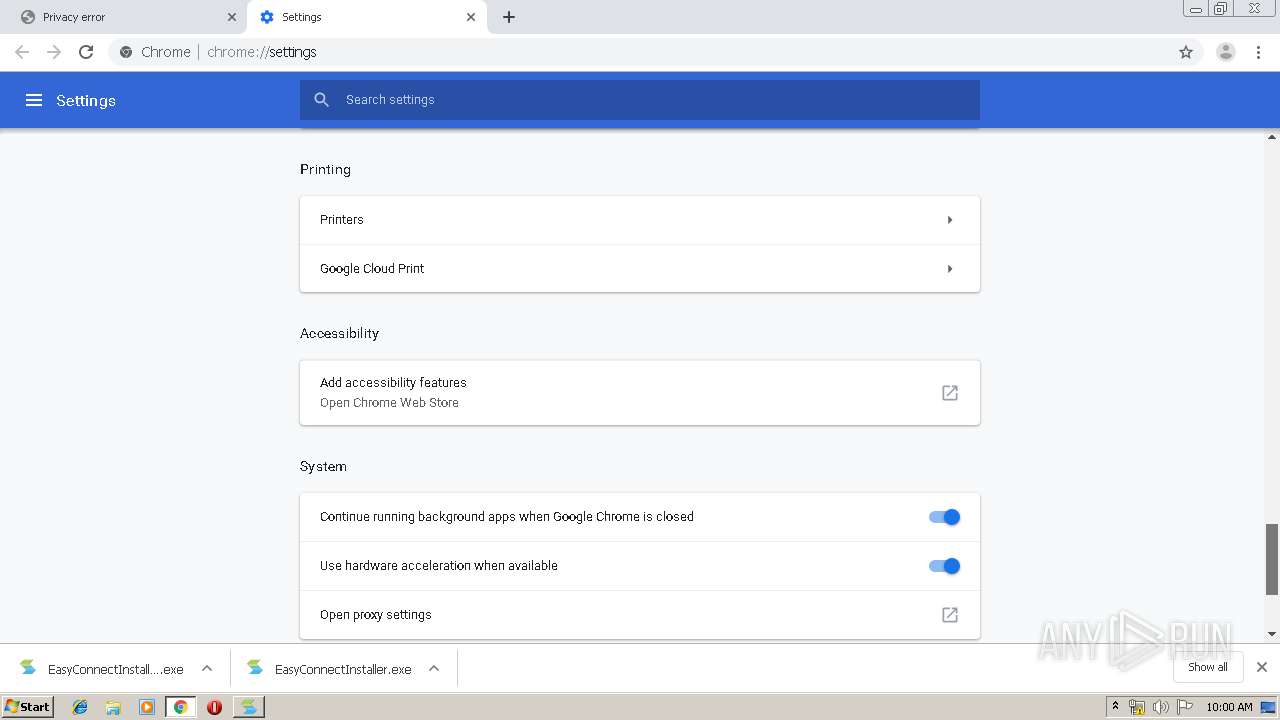Disable continue running background apps toggle
This screenshot has height=720, width=1280.
point(944,517)
